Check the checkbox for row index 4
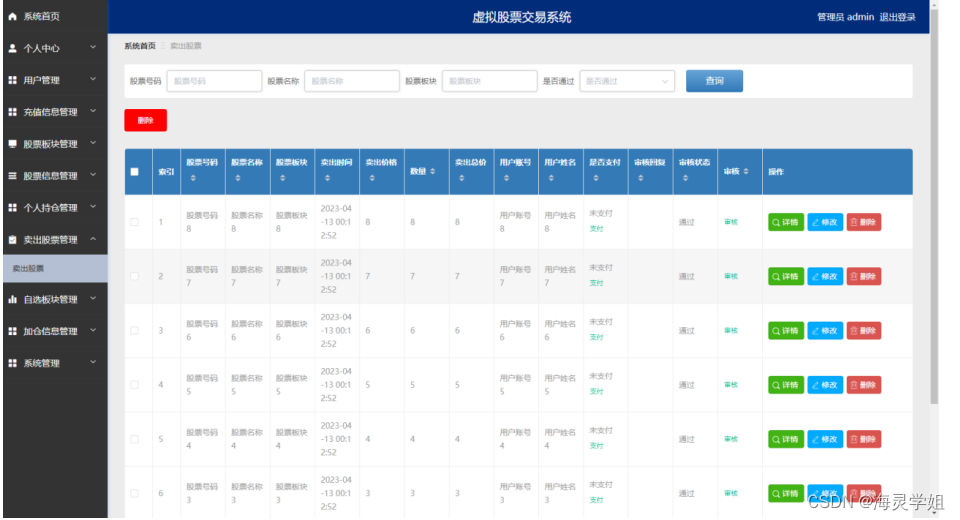 (135, 385)
